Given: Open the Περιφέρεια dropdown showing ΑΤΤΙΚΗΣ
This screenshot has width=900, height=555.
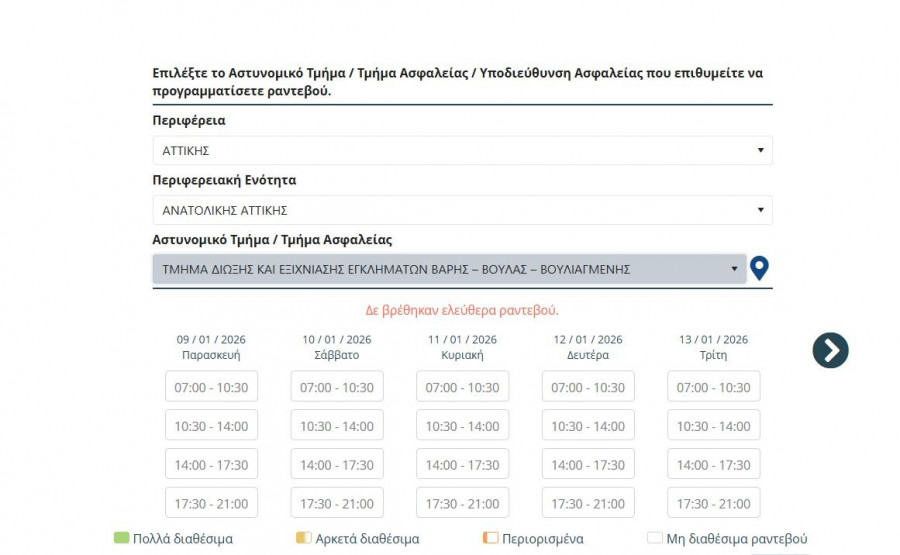Looking at the screenshot, I should (462, 151).
